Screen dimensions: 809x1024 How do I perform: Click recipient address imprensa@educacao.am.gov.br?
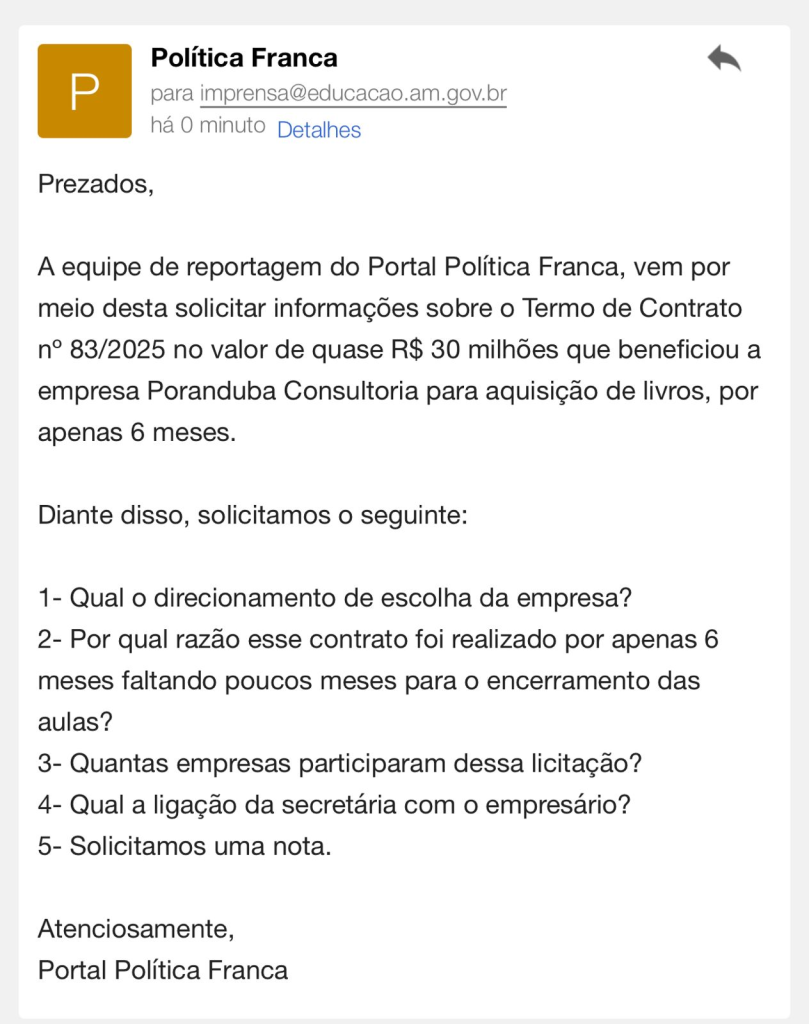coord(353,94)
